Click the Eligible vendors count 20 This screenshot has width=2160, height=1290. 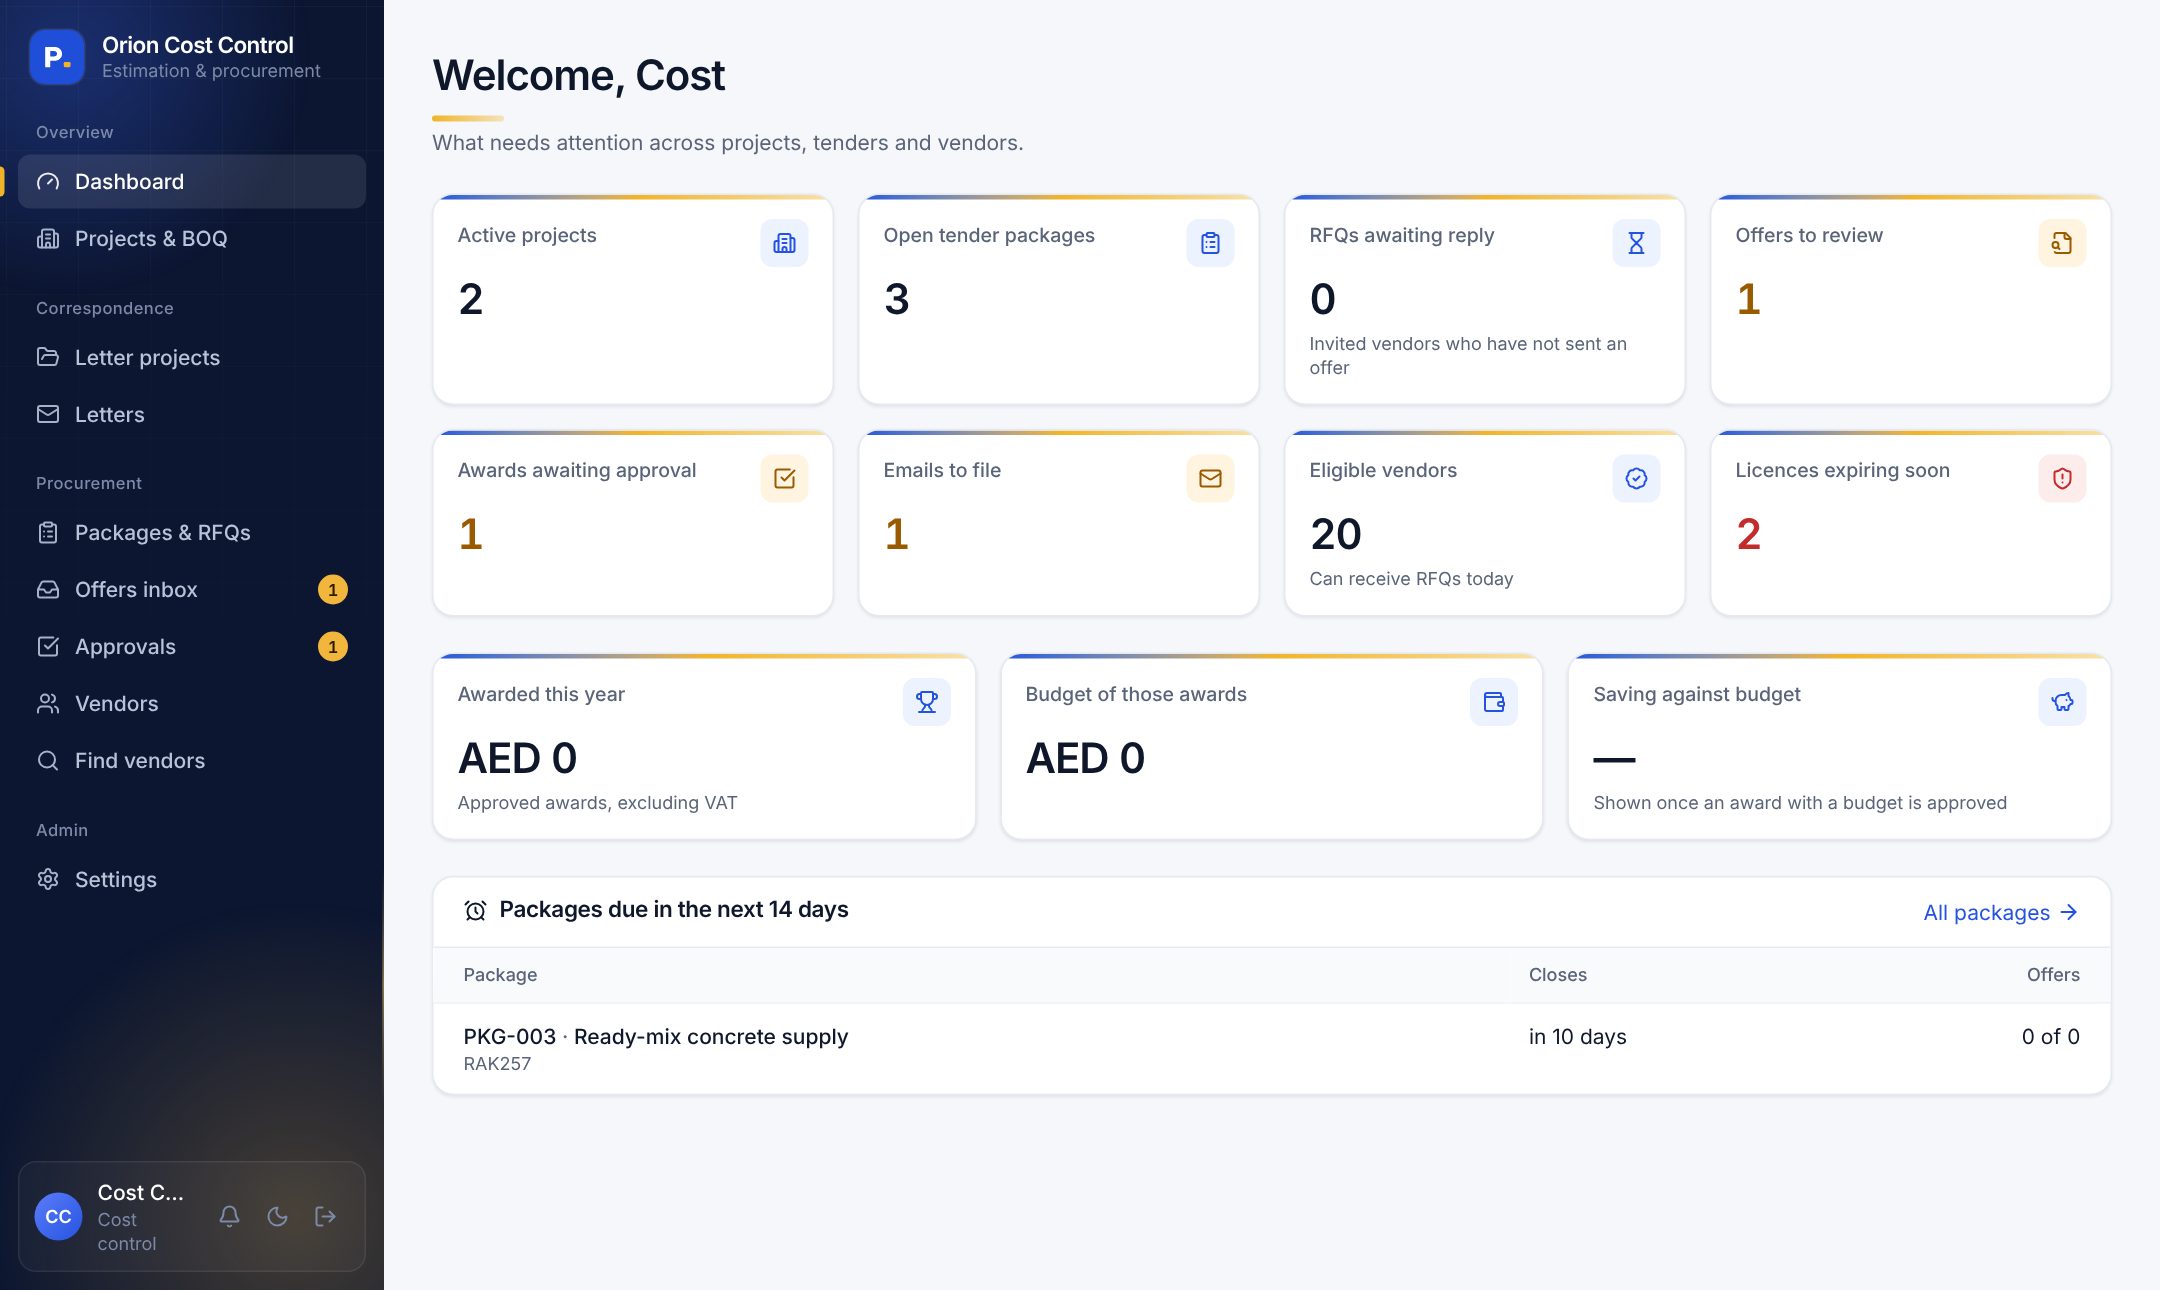tap(1336, 534)
